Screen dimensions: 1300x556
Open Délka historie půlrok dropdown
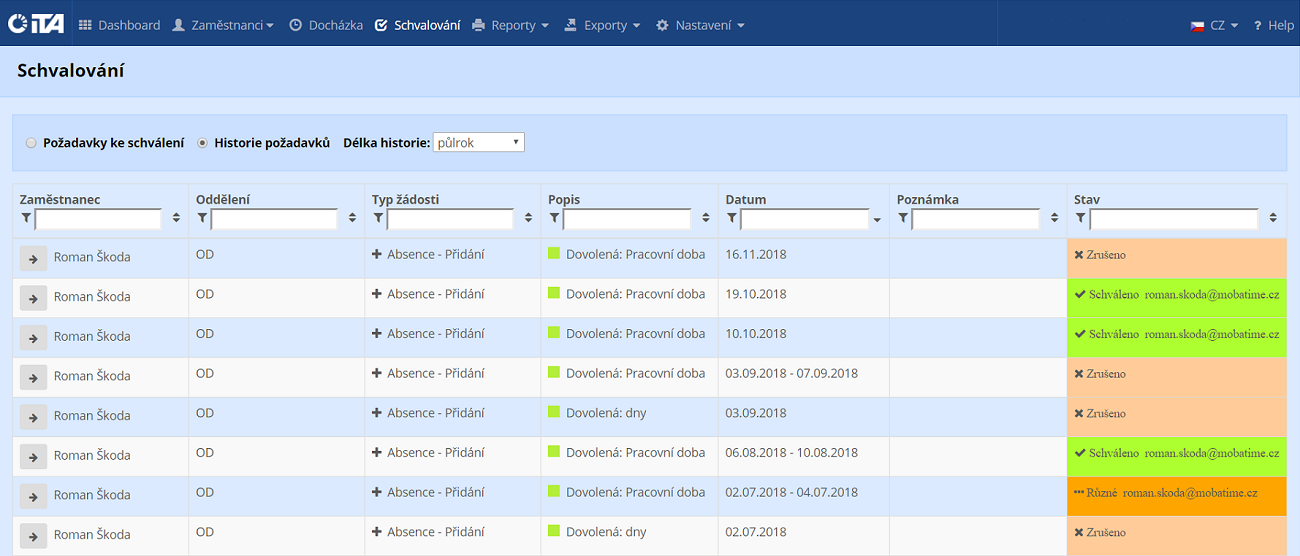[x=478, y=143]
